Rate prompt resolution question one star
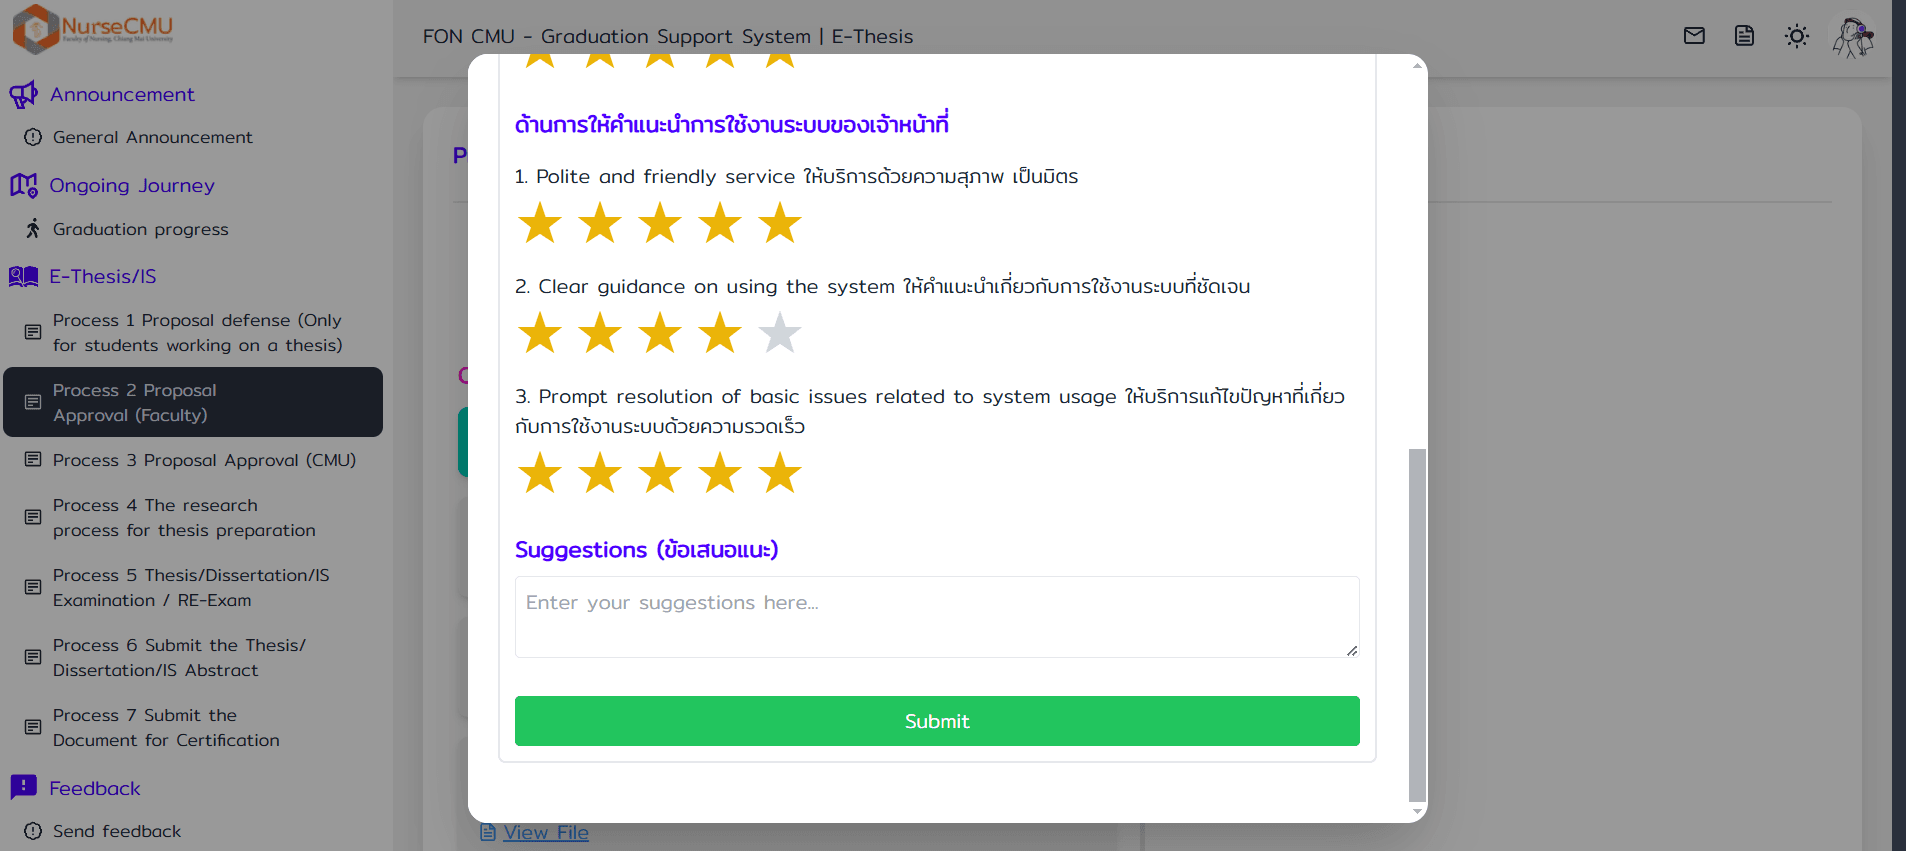The height and width of the screenshot is (851, 1906). (x=540, y=473)
